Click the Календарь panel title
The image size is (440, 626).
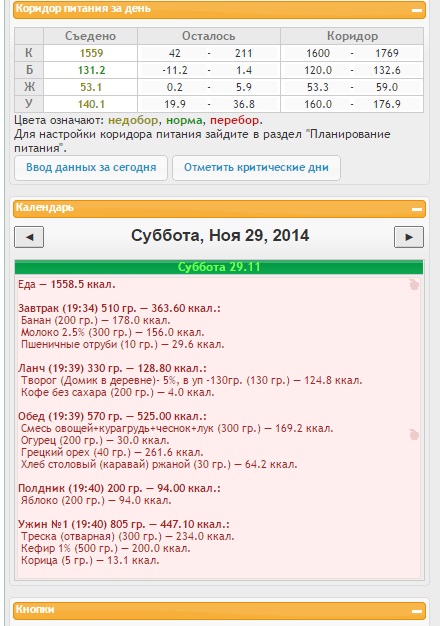pos(45,208)
